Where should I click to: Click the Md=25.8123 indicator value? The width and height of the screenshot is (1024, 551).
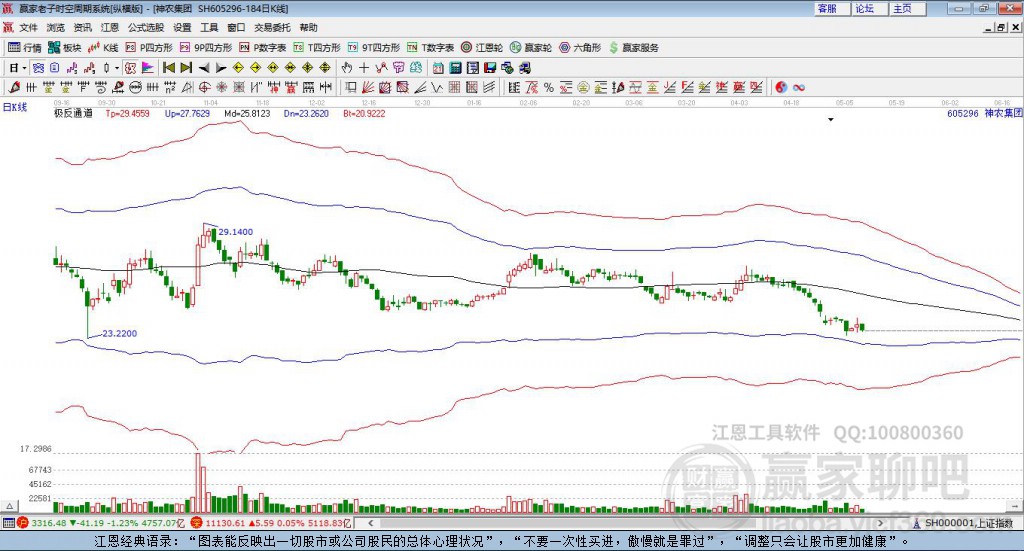(x=247, y=114)
